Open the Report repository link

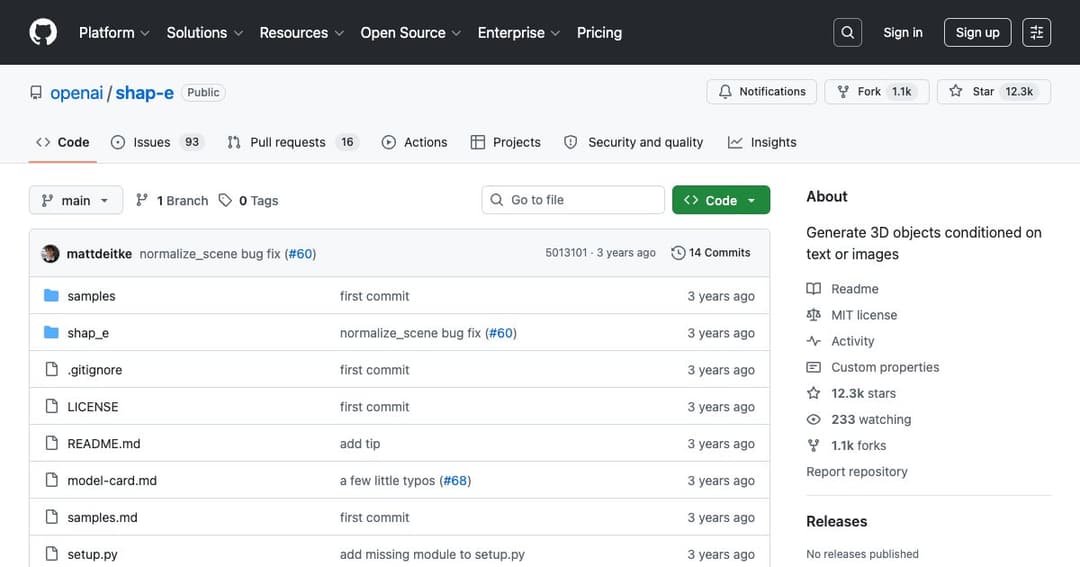click(857, 472)
